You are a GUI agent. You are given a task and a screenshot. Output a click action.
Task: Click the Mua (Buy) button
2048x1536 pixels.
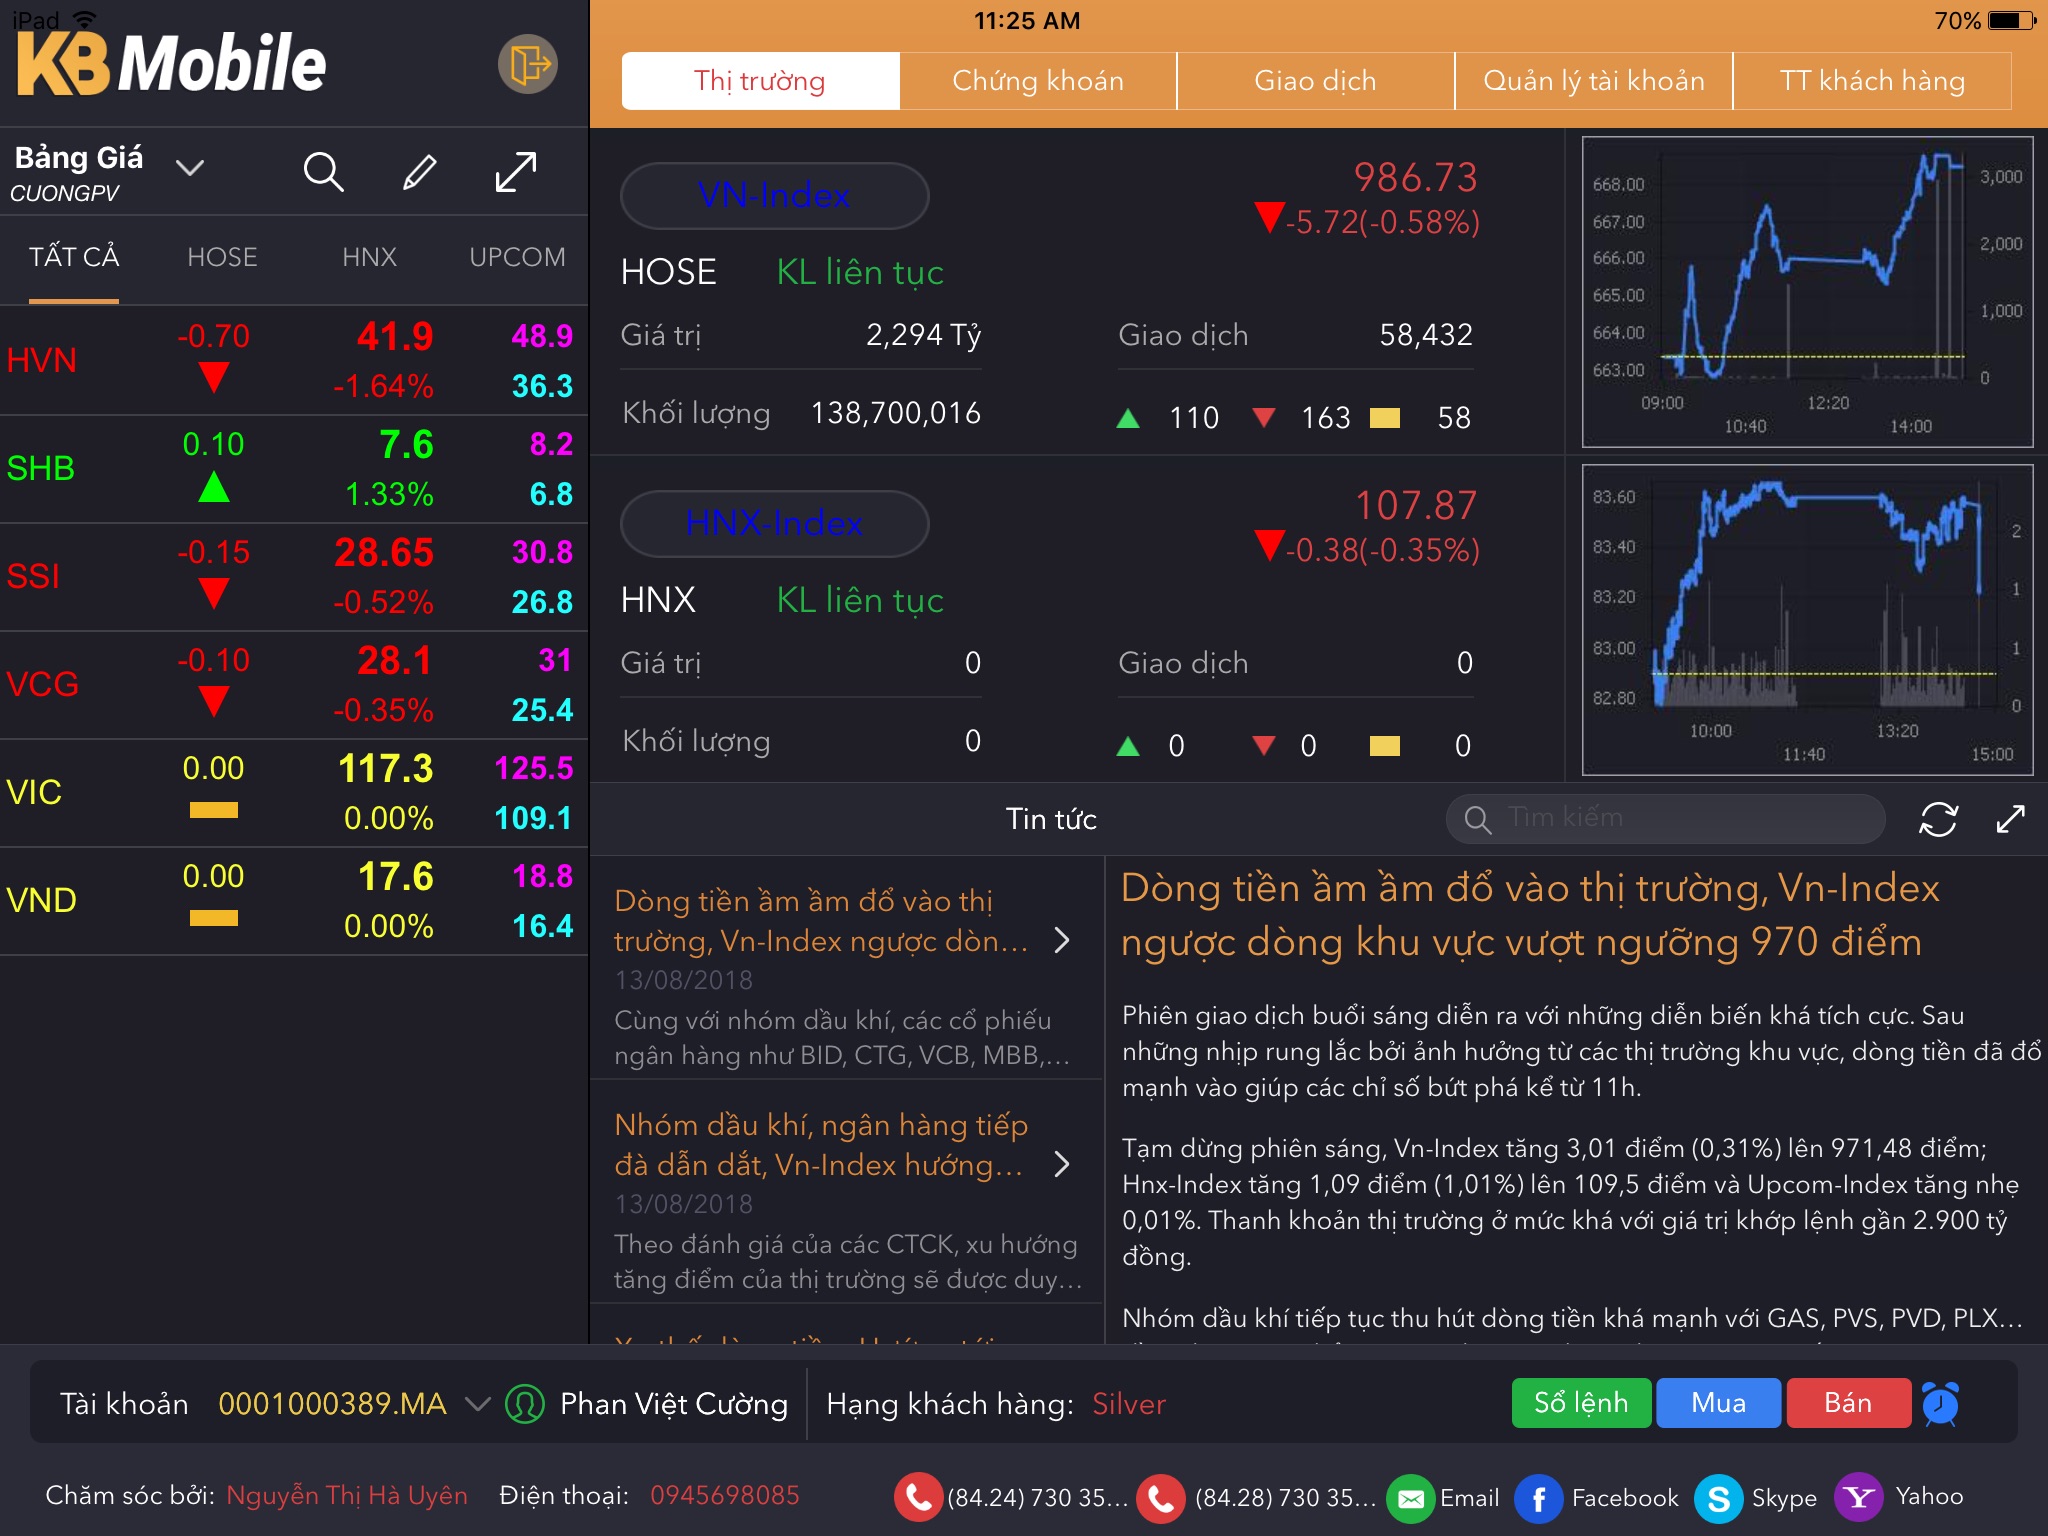(1721, 1404)
